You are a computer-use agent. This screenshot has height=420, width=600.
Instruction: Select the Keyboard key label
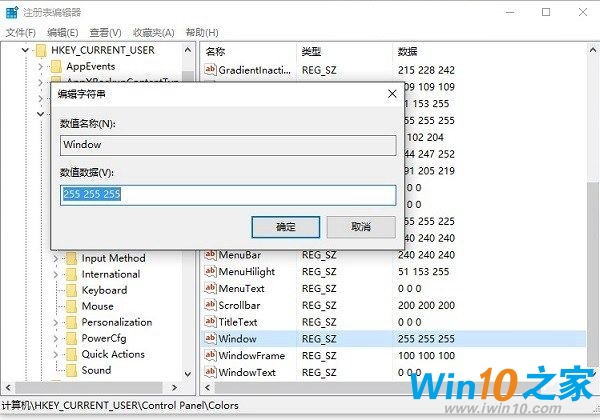click(x=104, y=290)
